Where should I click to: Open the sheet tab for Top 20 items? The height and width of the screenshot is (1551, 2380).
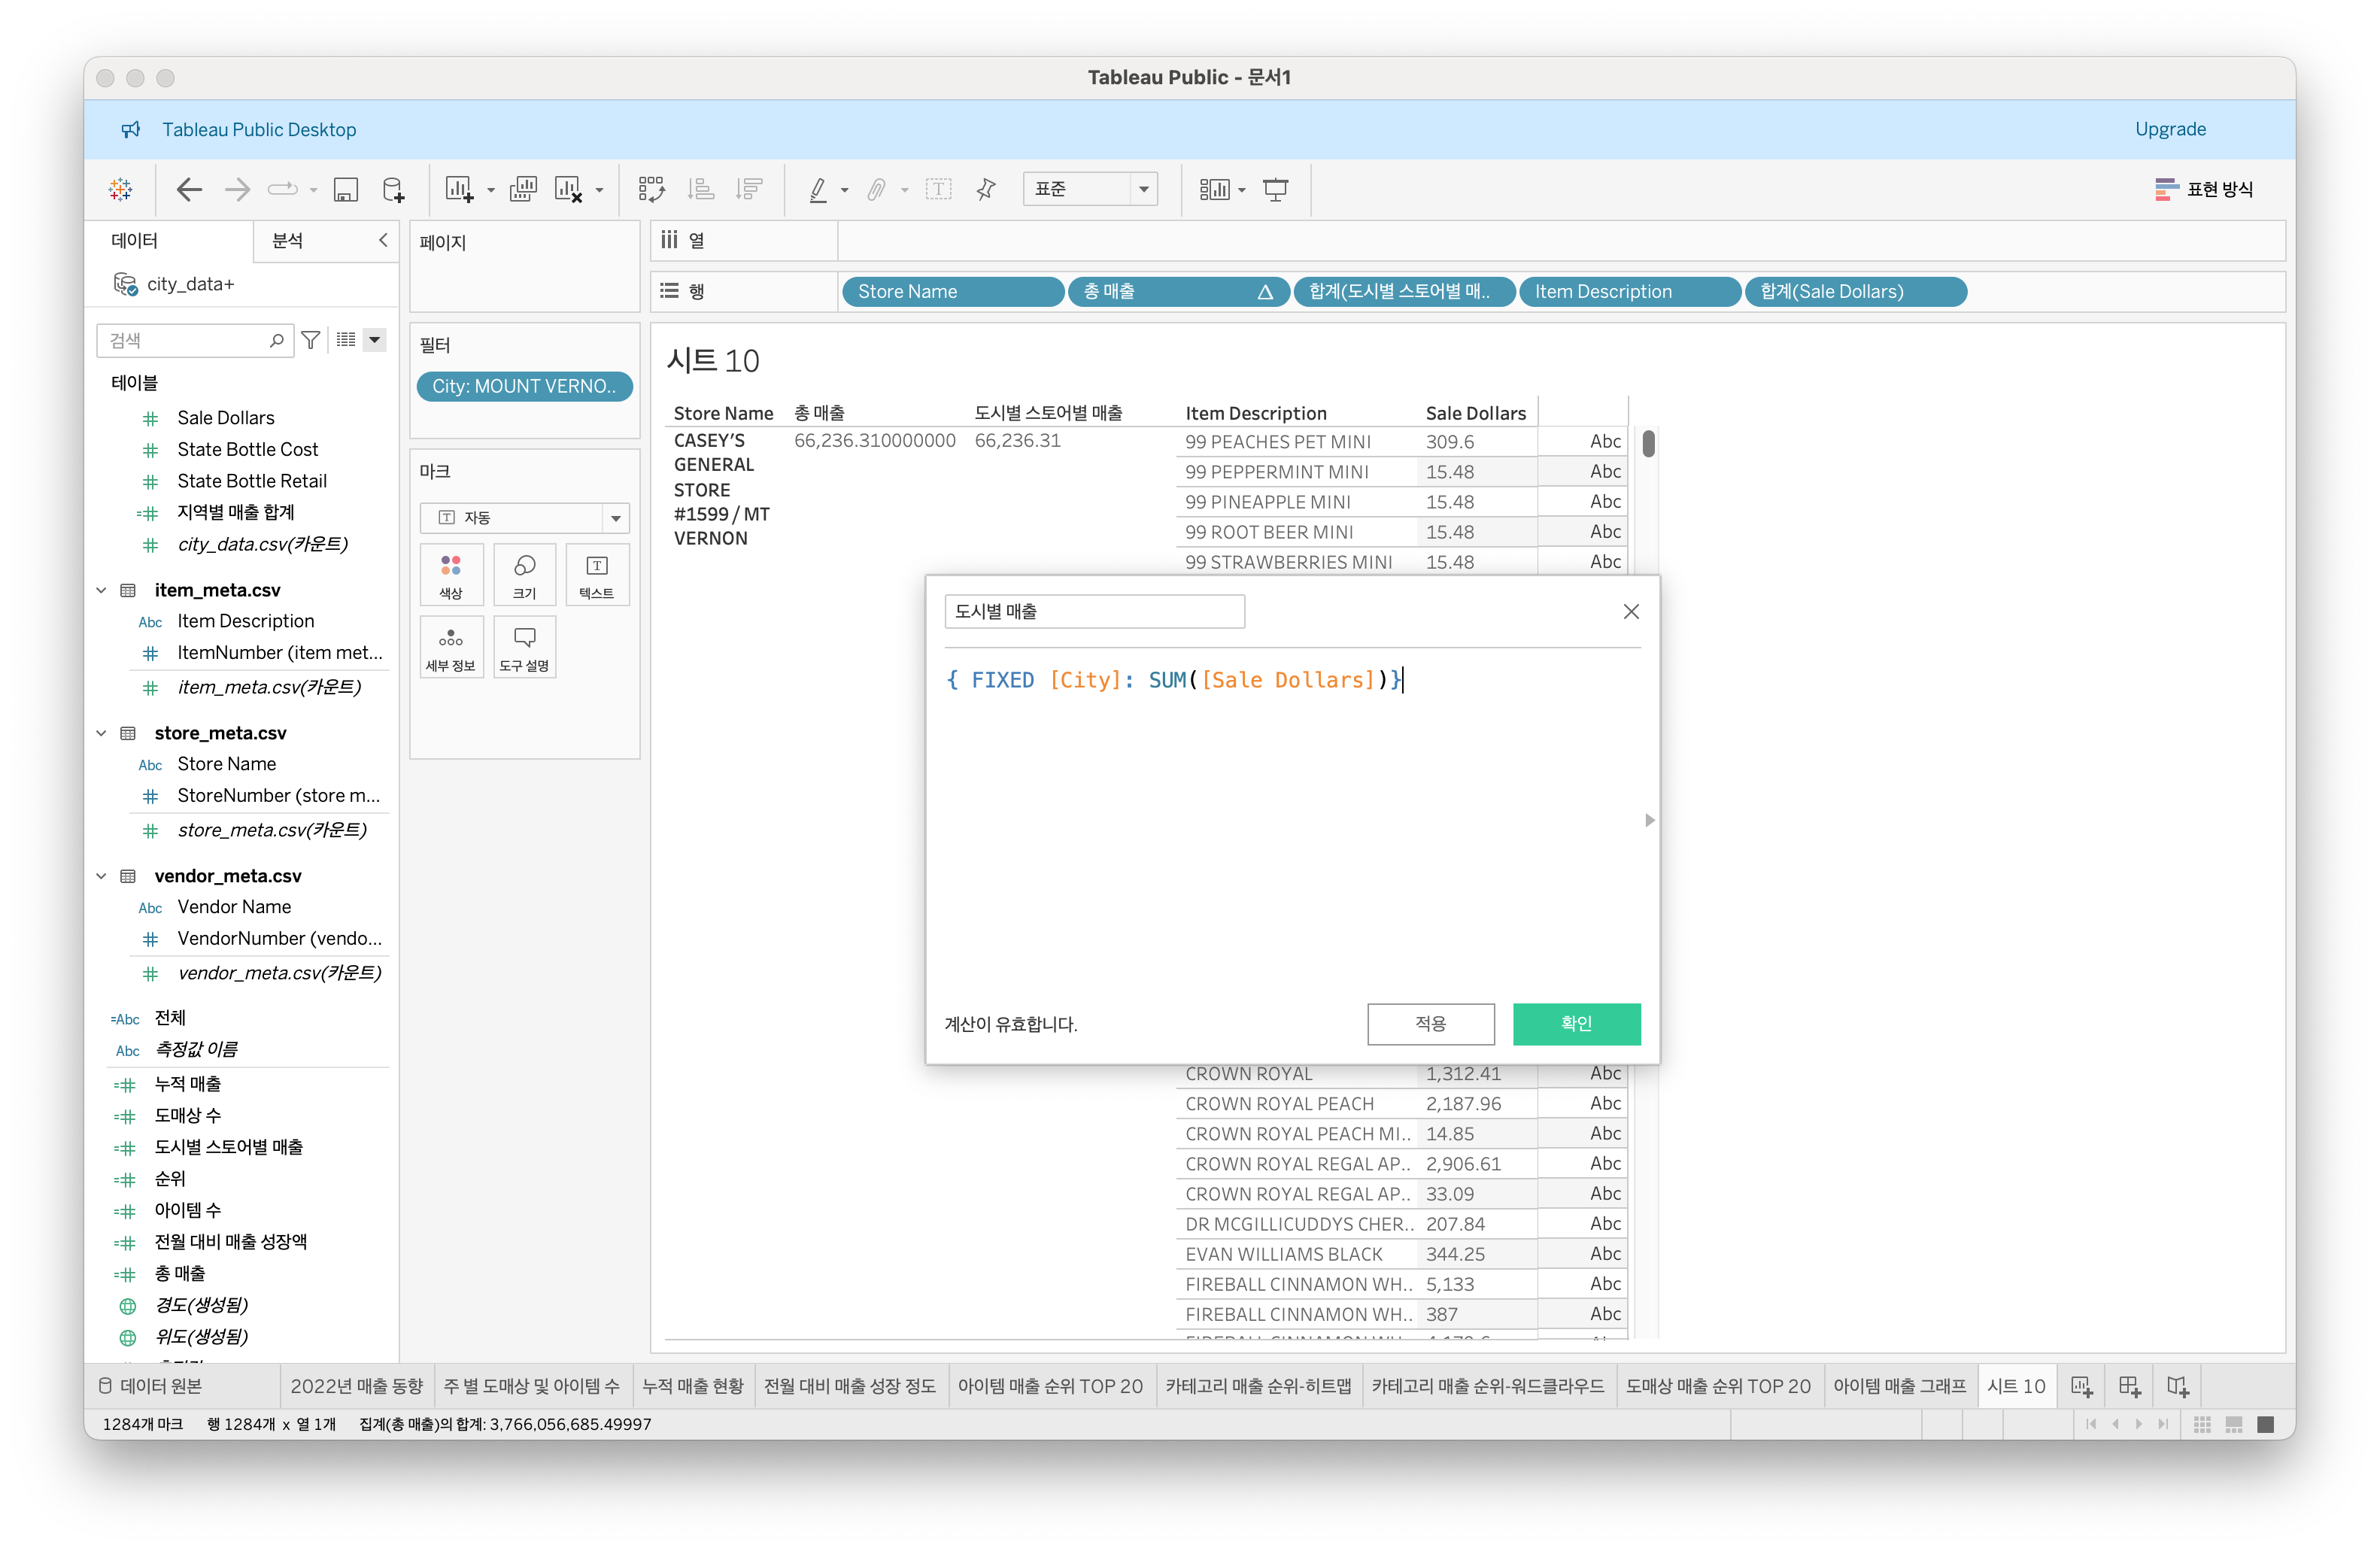pyautogui.click(x=1049, y=1386)
